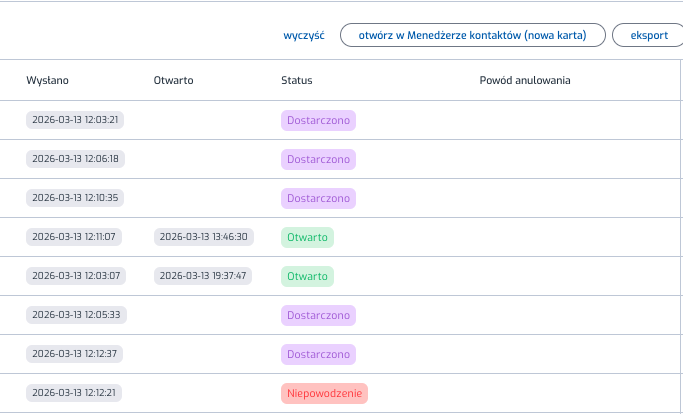
Task: Click the "Otwarto" column header
Action: [174, 80]
